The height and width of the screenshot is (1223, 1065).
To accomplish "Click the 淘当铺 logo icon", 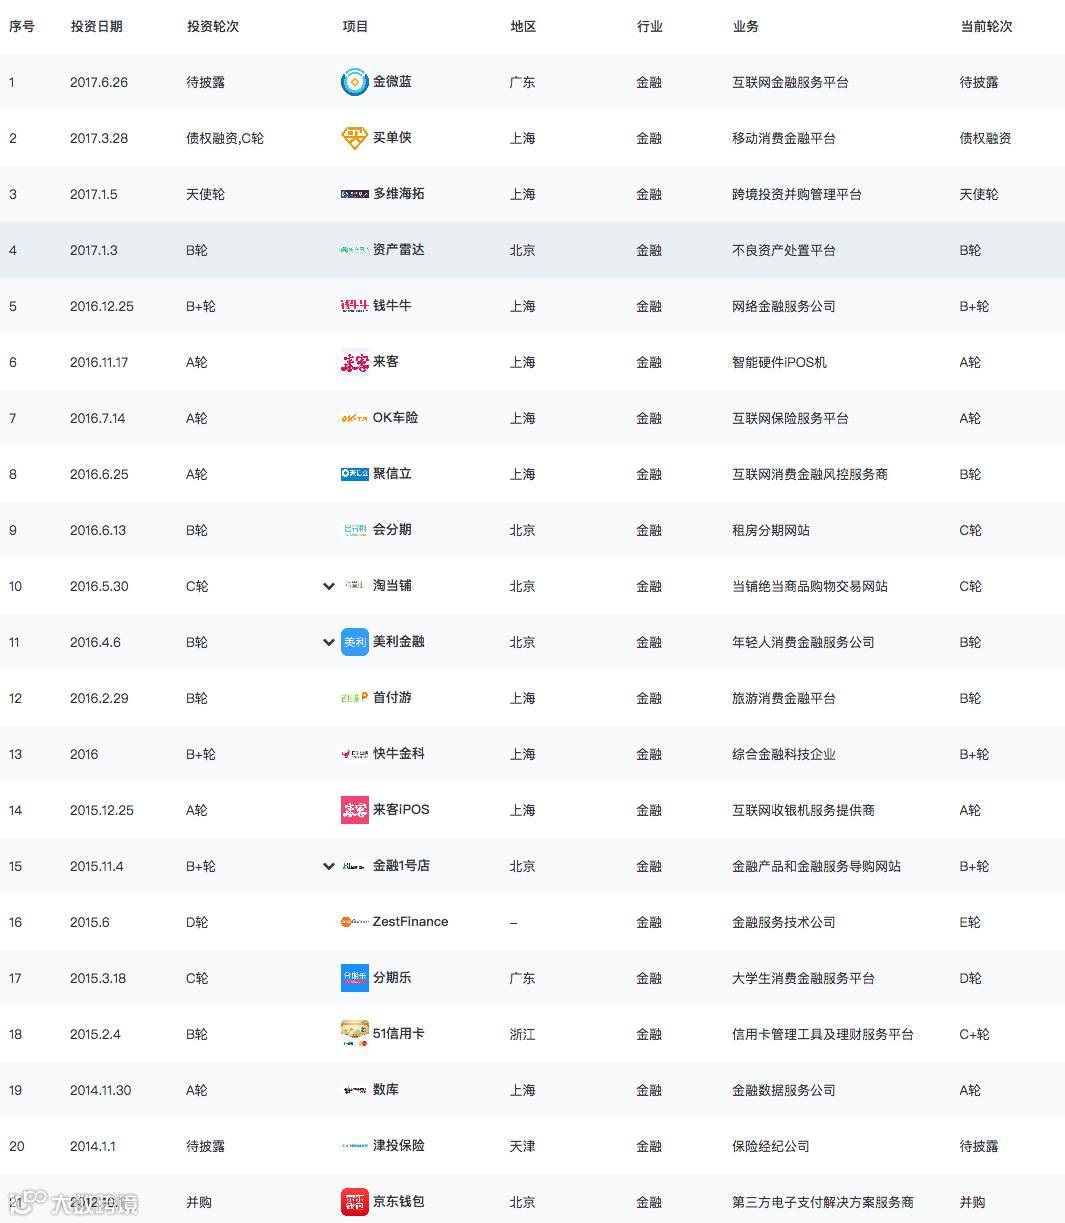I will pyautogui.click(x=355, y=586).
